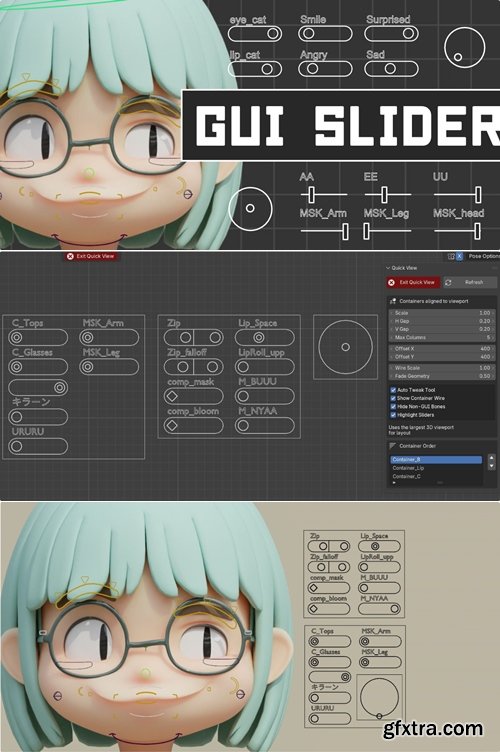Click the Wire Scale slider field
500x752 pixels.
coord(442,368)
